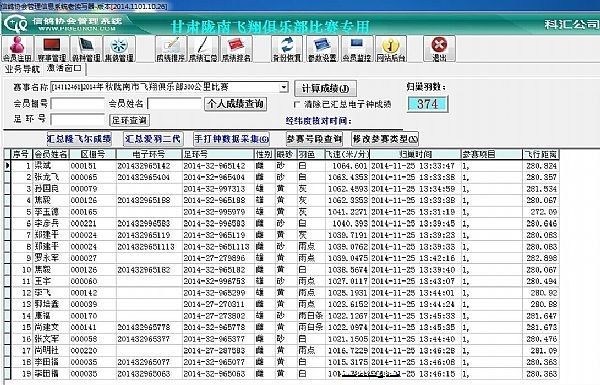Select distance cell 282.898
The image size is (600, 385).
pyautogui.click(x=541, y=258)
